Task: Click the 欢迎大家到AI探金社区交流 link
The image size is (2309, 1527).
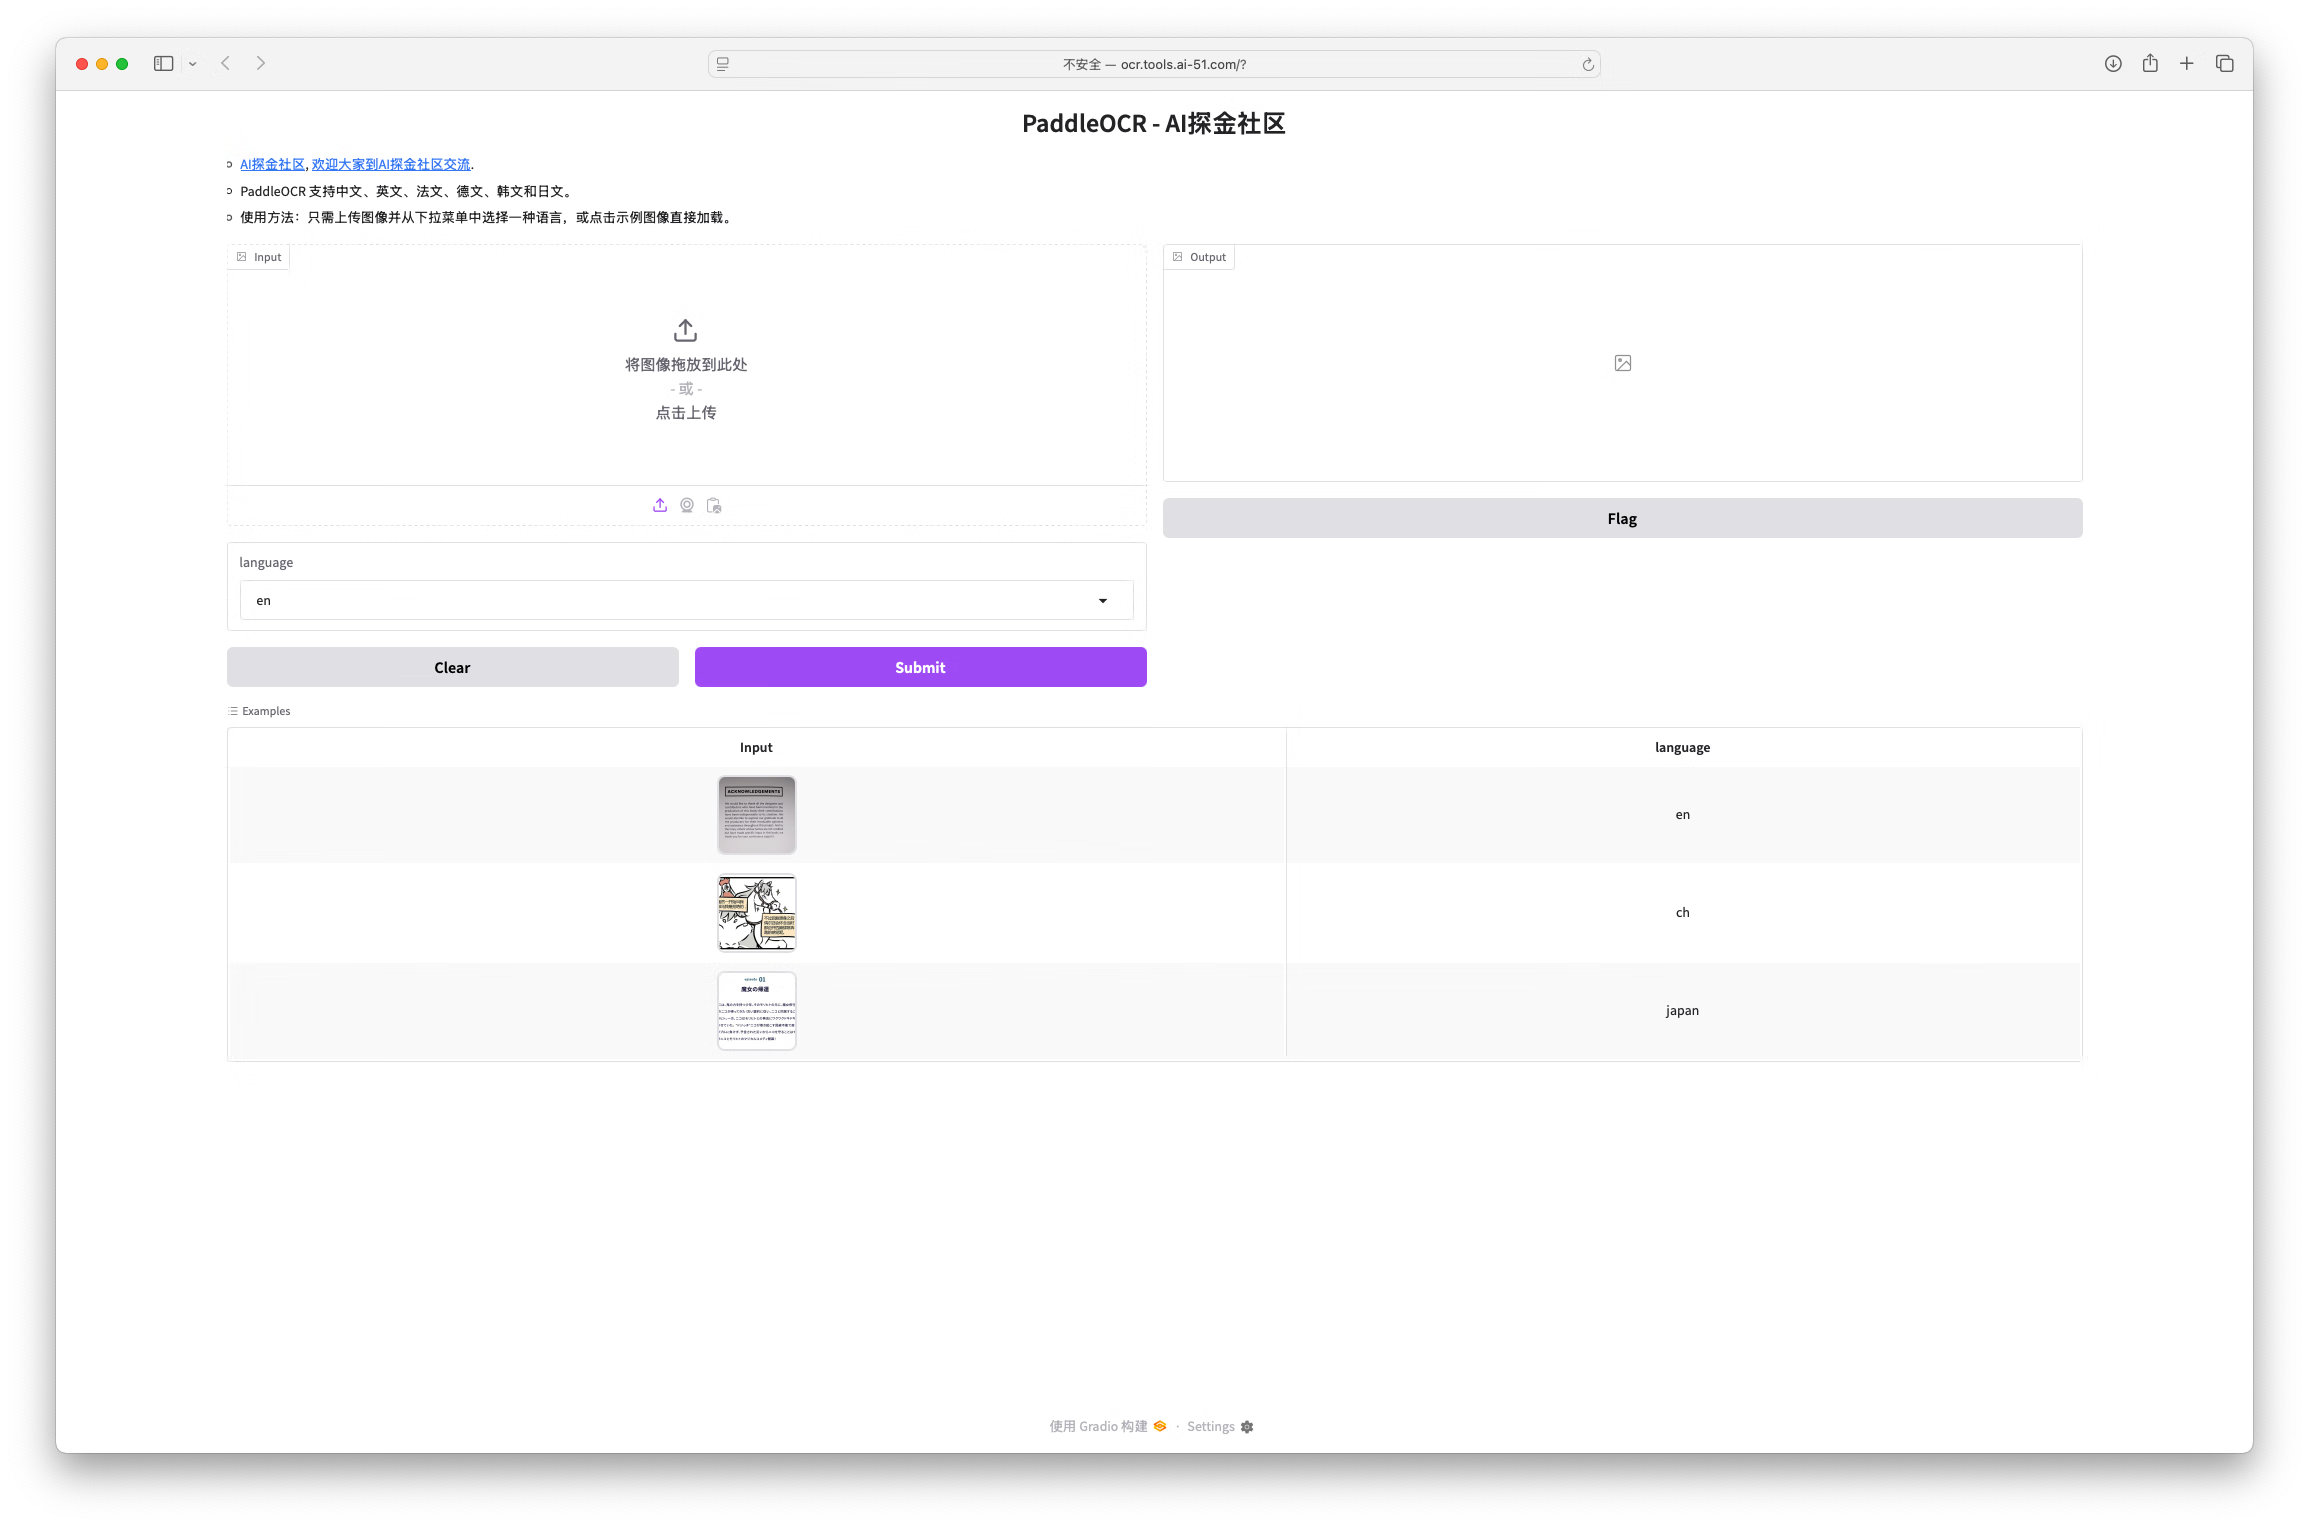Action: [x=391, y=164]
